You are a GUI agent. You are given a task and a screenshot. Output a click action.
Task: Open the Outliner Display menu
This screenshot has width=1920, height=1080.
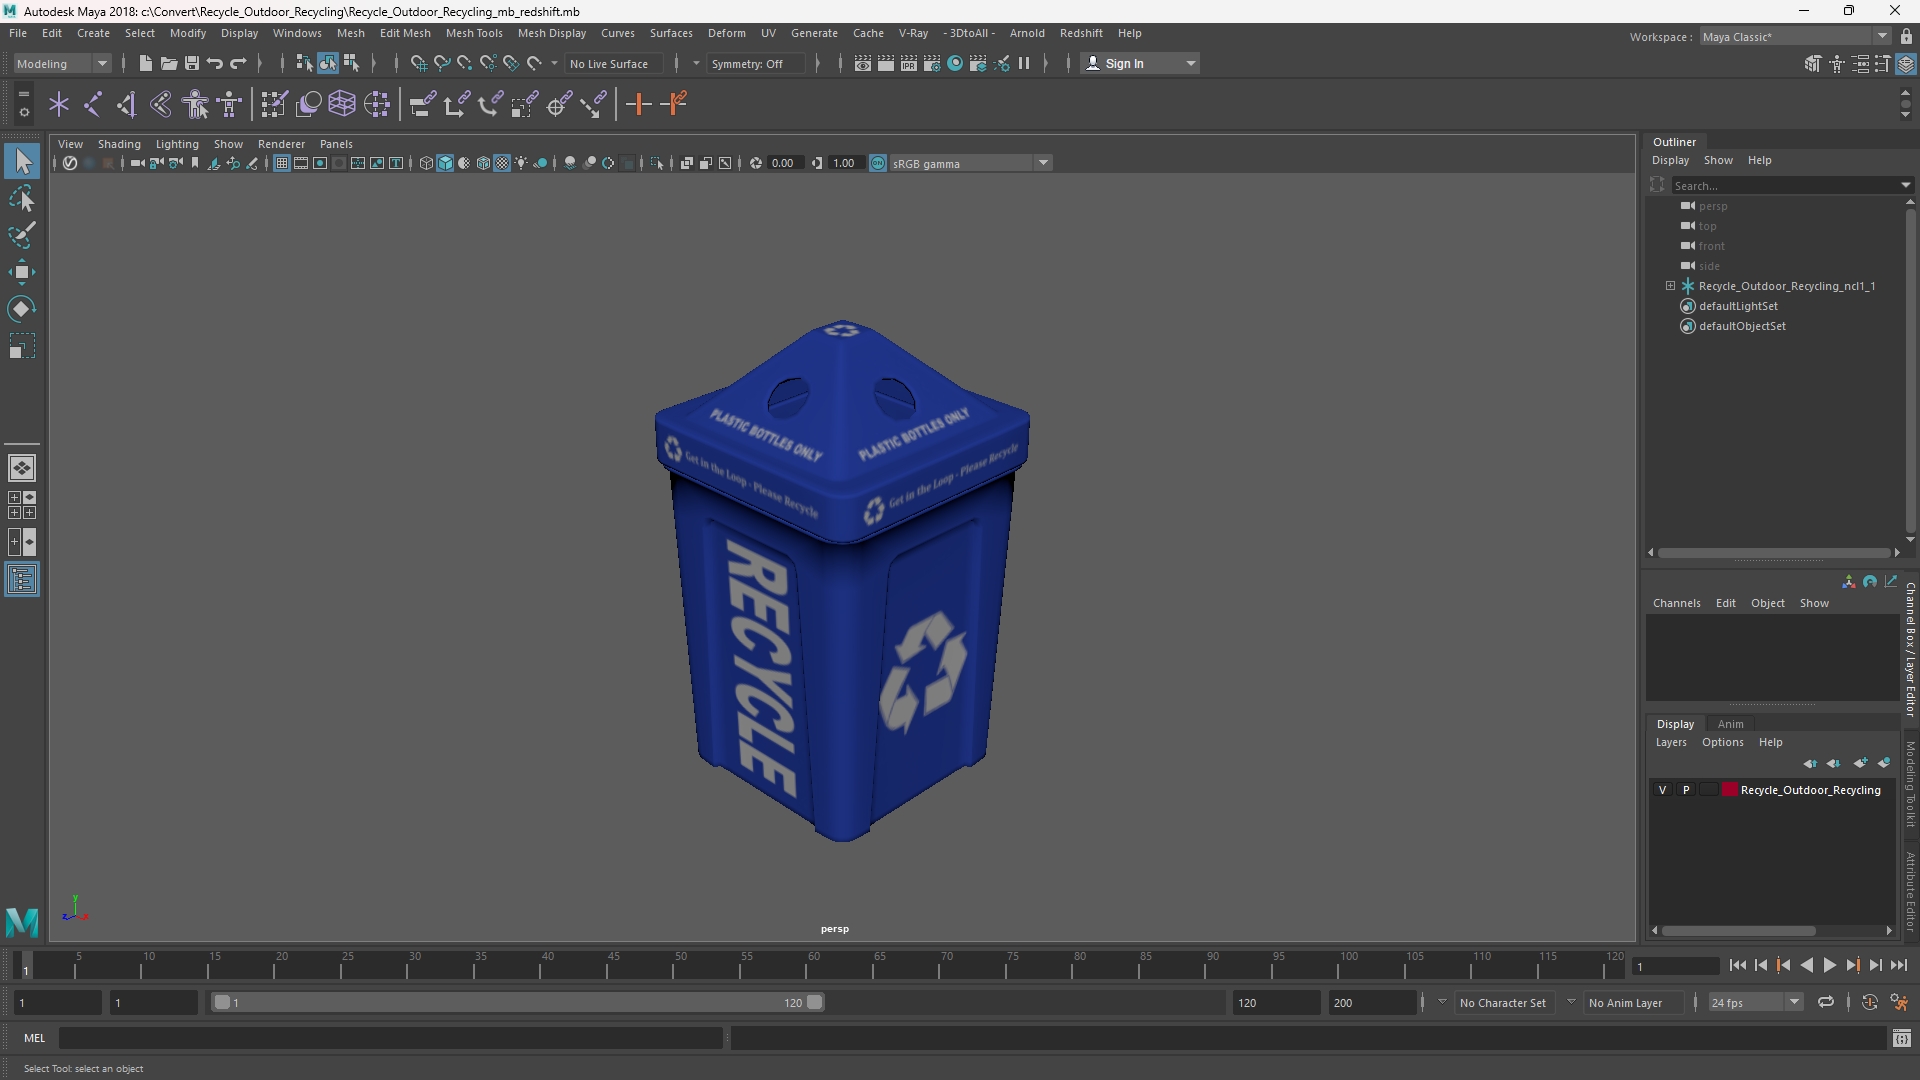(x=1670, y=160)
